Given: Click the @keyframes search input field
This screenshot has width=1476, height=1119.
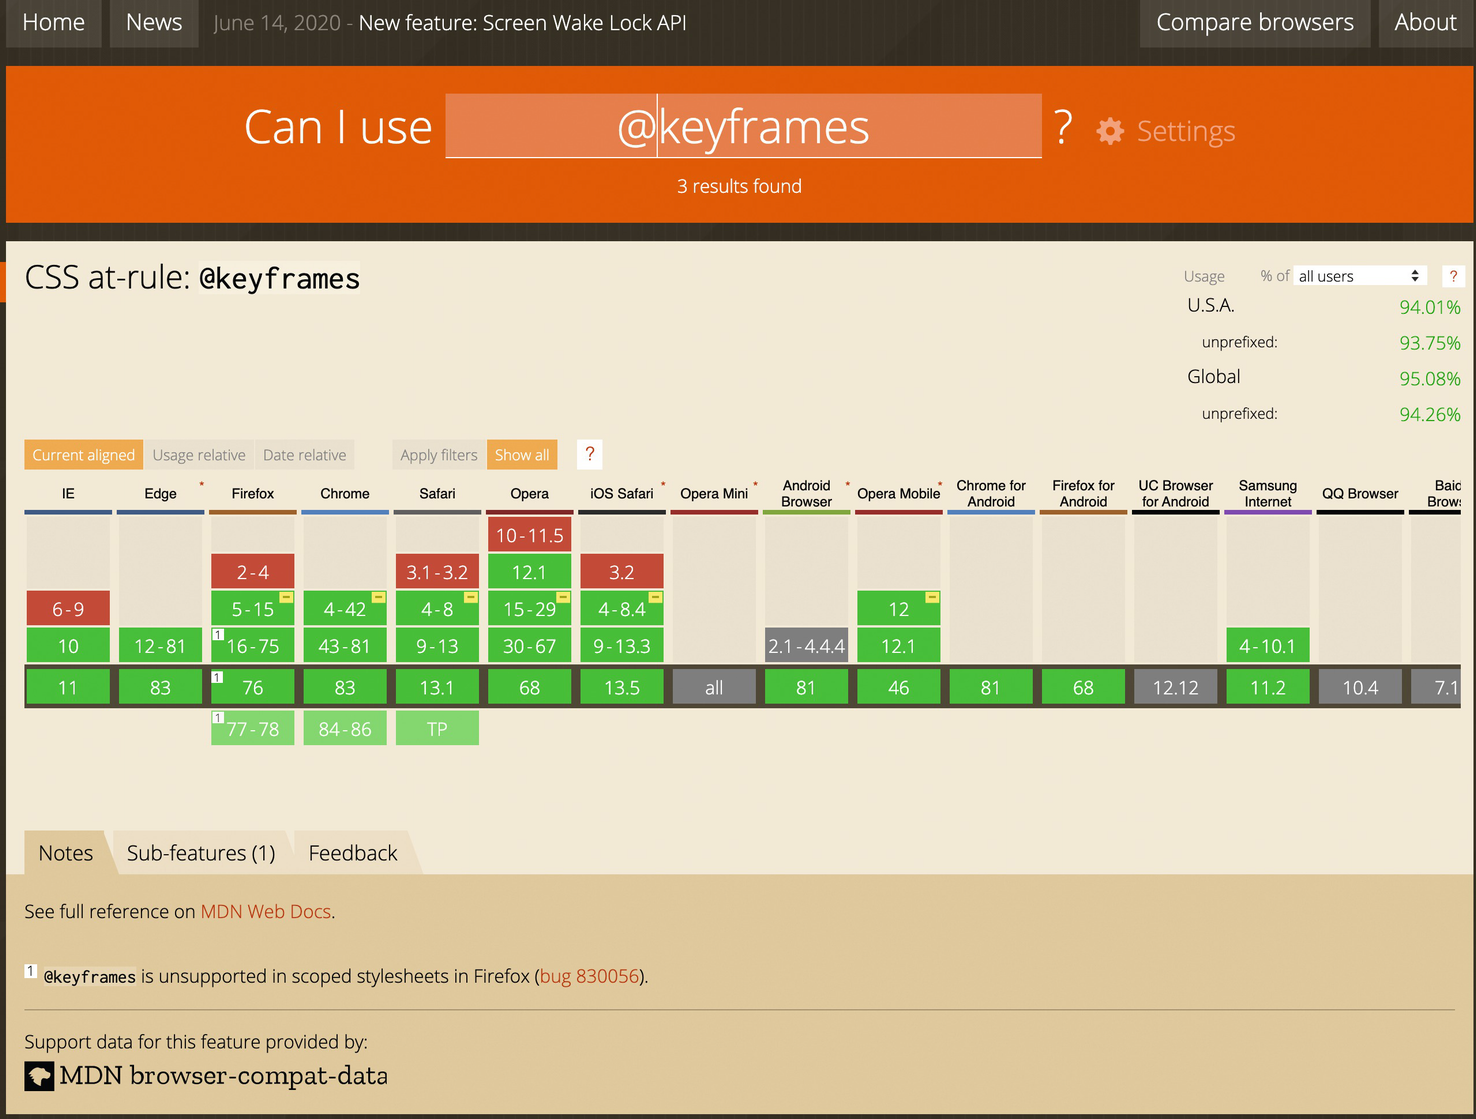Looking at the screenshot, I should click(x=743, y=127).
